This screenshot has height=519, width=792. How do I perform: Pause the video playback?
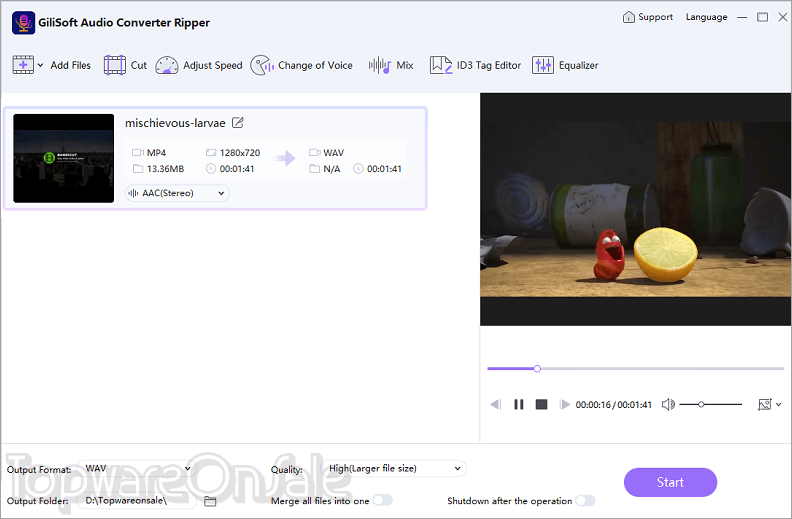click(518, 404)
